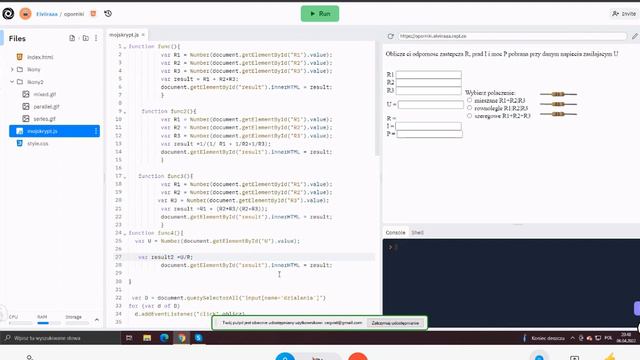Image resolution: width=640 pixels, height=360 pixels.
Task: Click the Elviraaa username link
Action: coord(47,14)
